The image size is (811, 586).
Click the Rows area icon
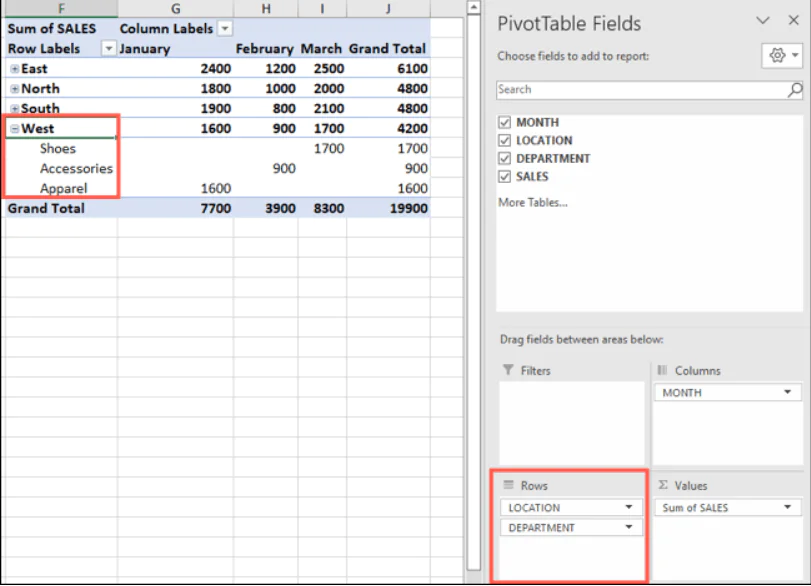pos(510,485)
